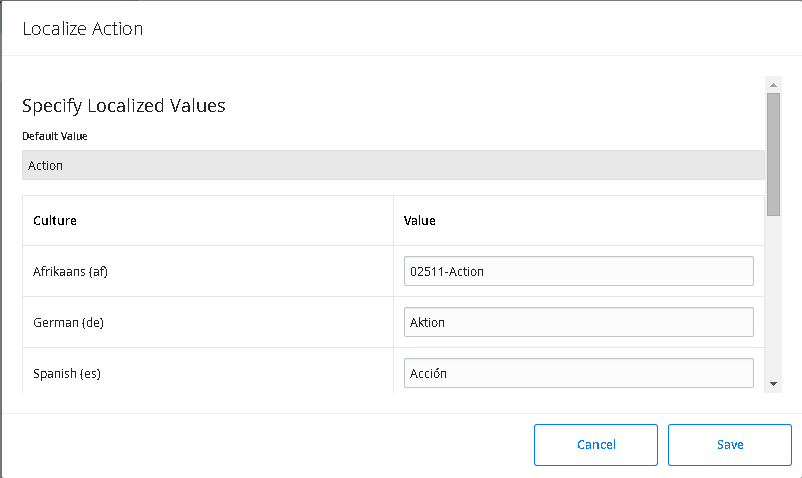This screenshot has width=802, height=478.
Task: Select the German (de) culture row label
Action: 68,323
